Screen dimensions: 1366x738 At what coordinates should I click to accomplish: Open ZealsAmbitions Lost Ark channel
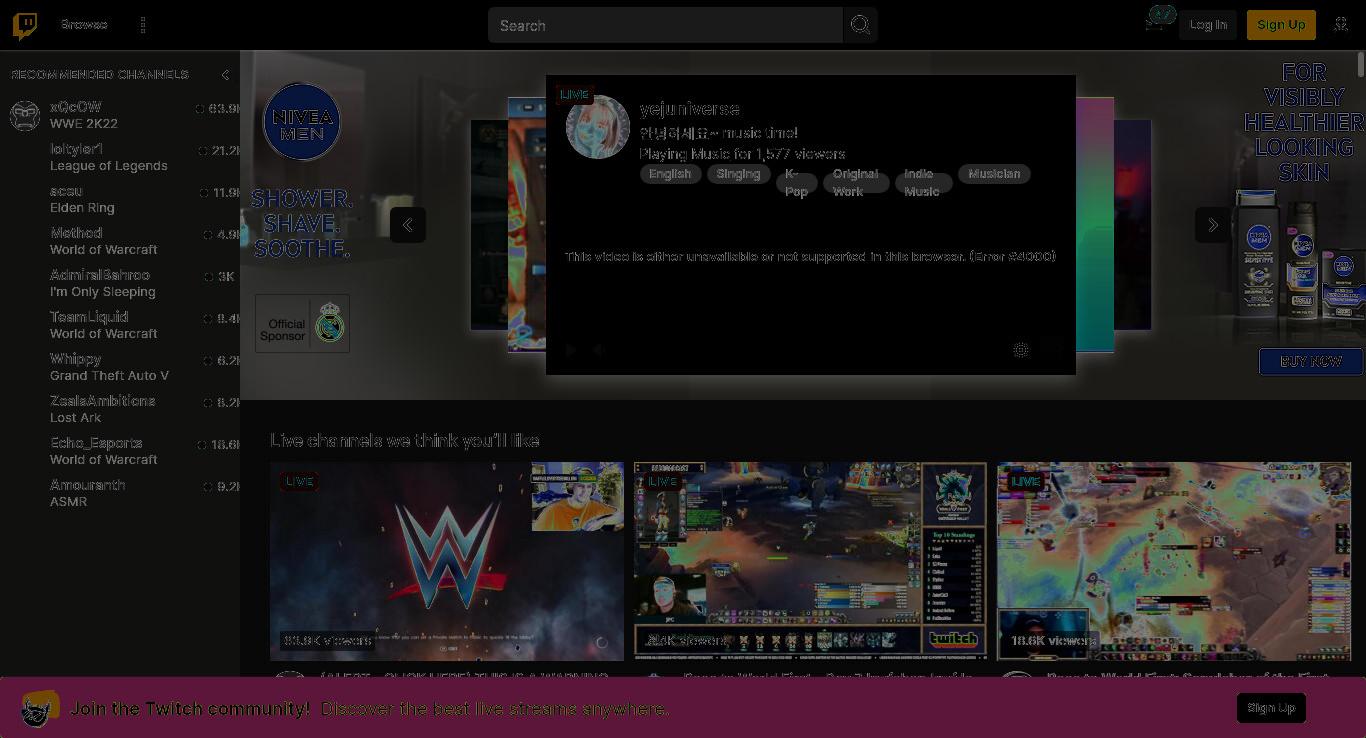pyautogui.click(x=120, y=409)
